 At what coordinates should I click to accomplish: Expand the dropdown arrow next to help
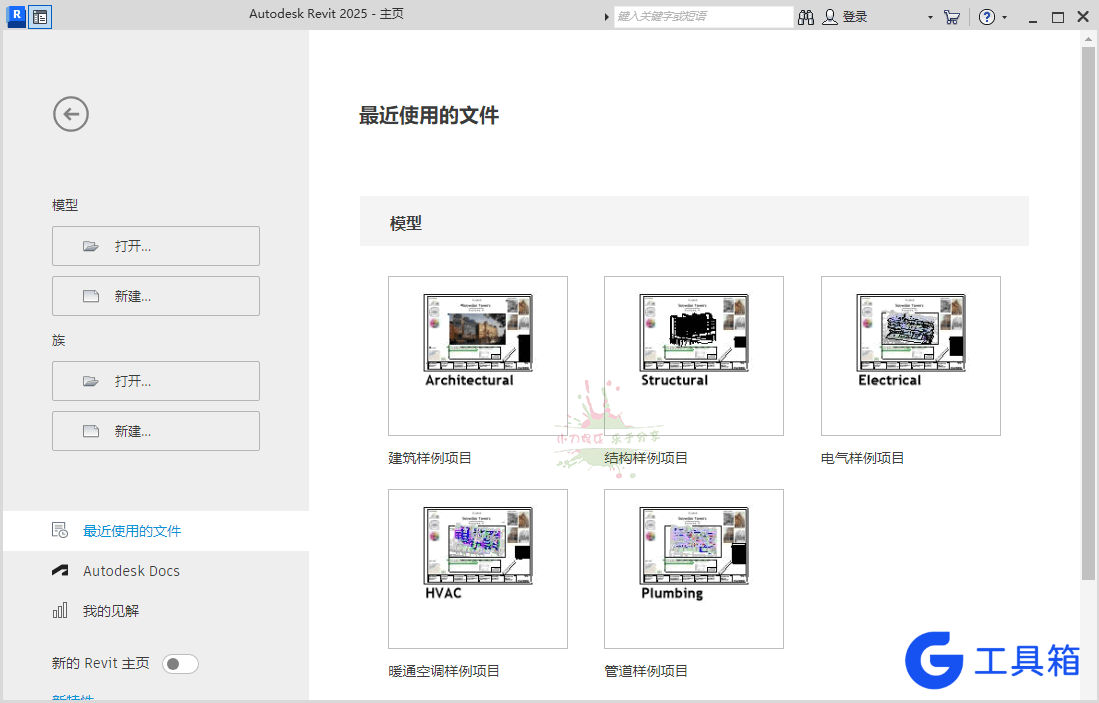pyautogui.click(x=1004, y=18)
